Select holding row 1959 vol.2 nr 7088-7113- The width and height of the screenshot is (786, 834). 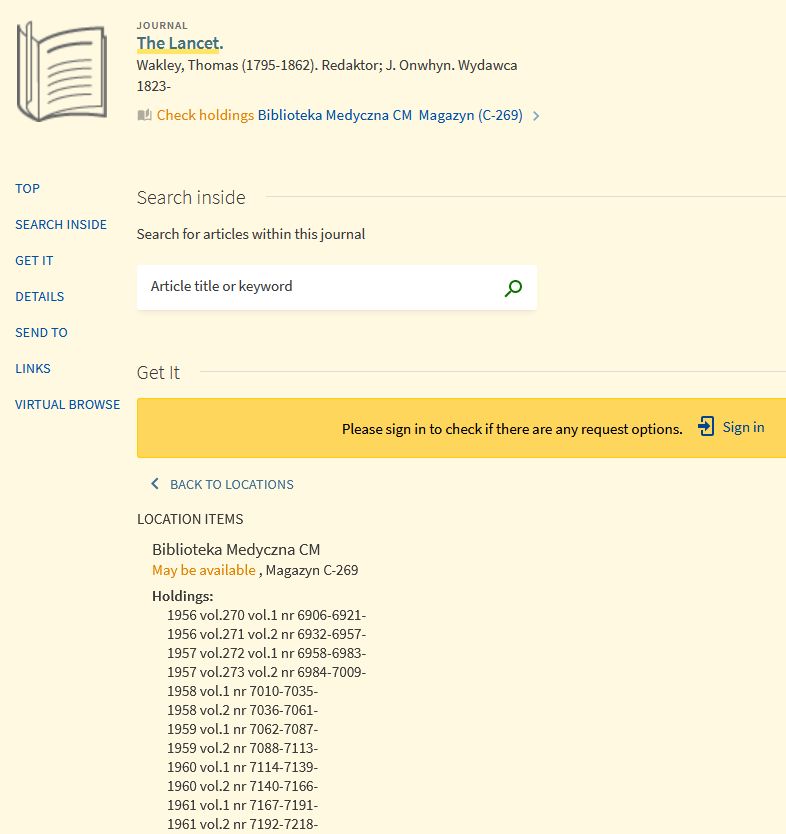point(243,748)
